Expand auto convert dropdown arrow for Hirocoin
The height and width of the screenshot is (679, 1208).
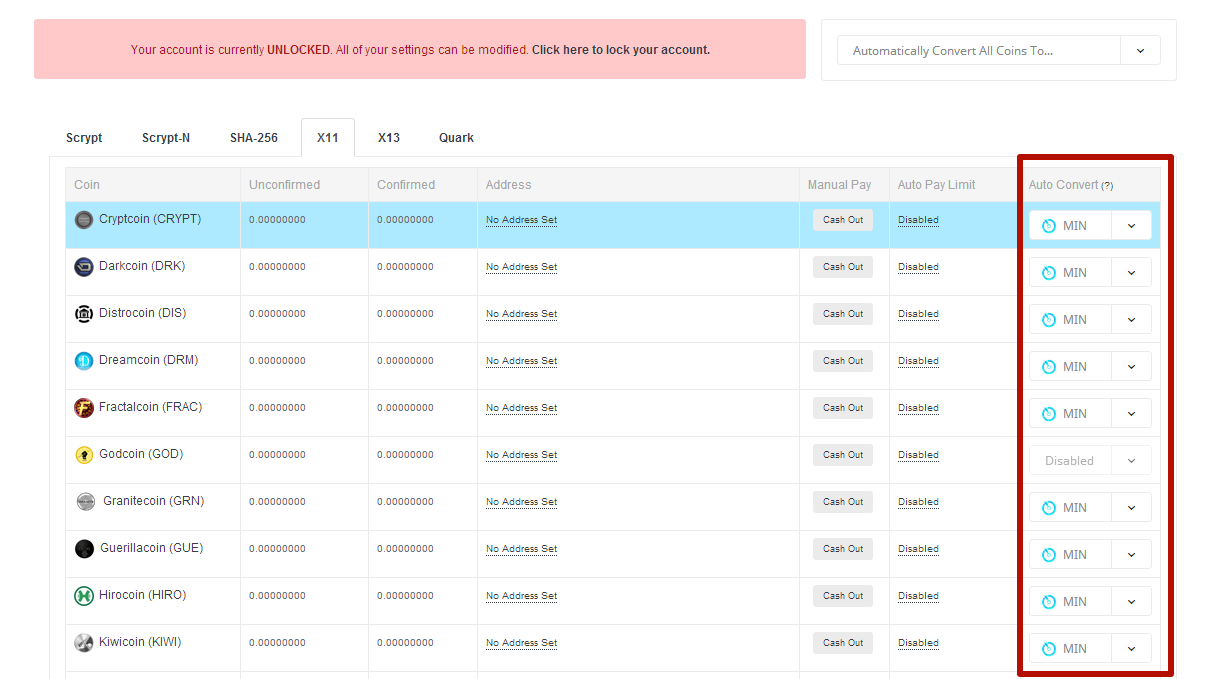pyautogui.click(x=1131, y=601)
